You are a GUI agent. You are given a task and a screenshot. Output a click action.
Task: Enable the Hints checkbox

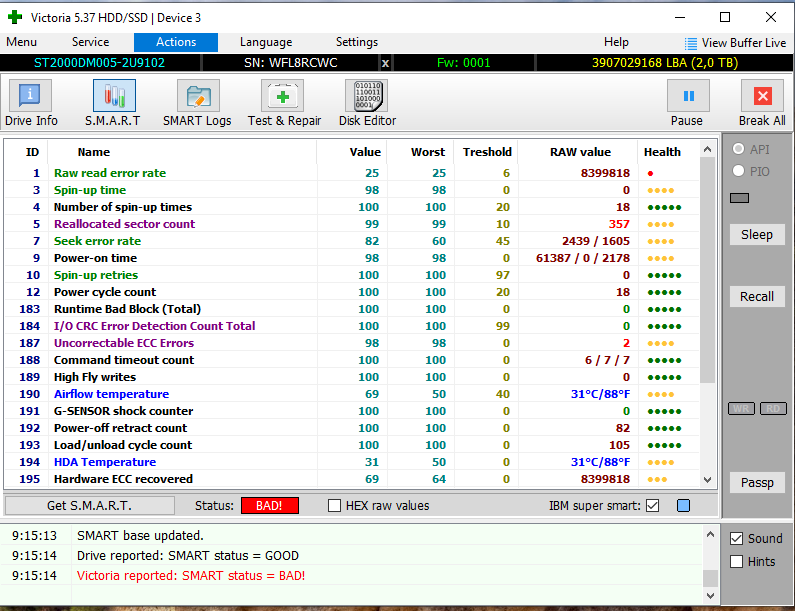(737, 562)
